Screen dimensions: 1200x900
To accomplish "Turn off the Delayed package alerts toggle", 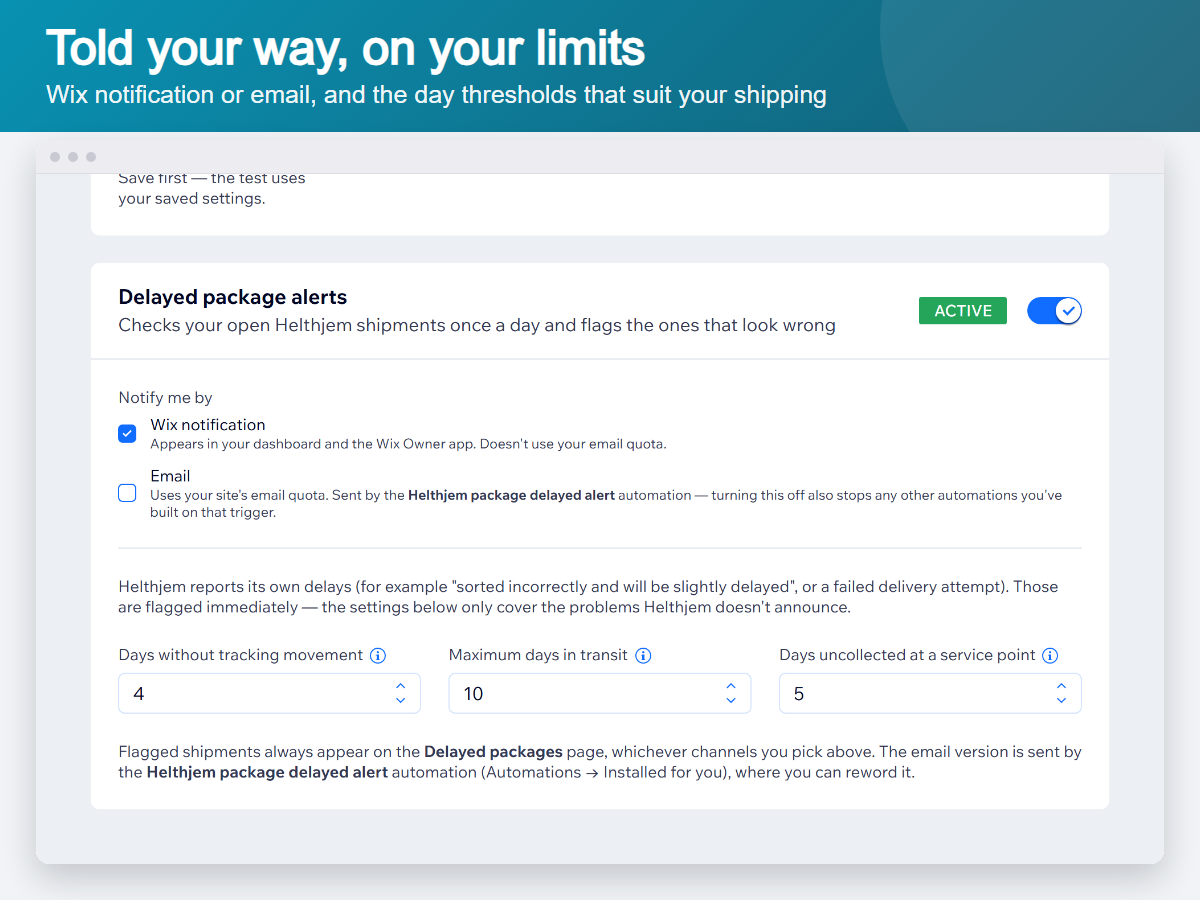I will (x=1054, y=311).
